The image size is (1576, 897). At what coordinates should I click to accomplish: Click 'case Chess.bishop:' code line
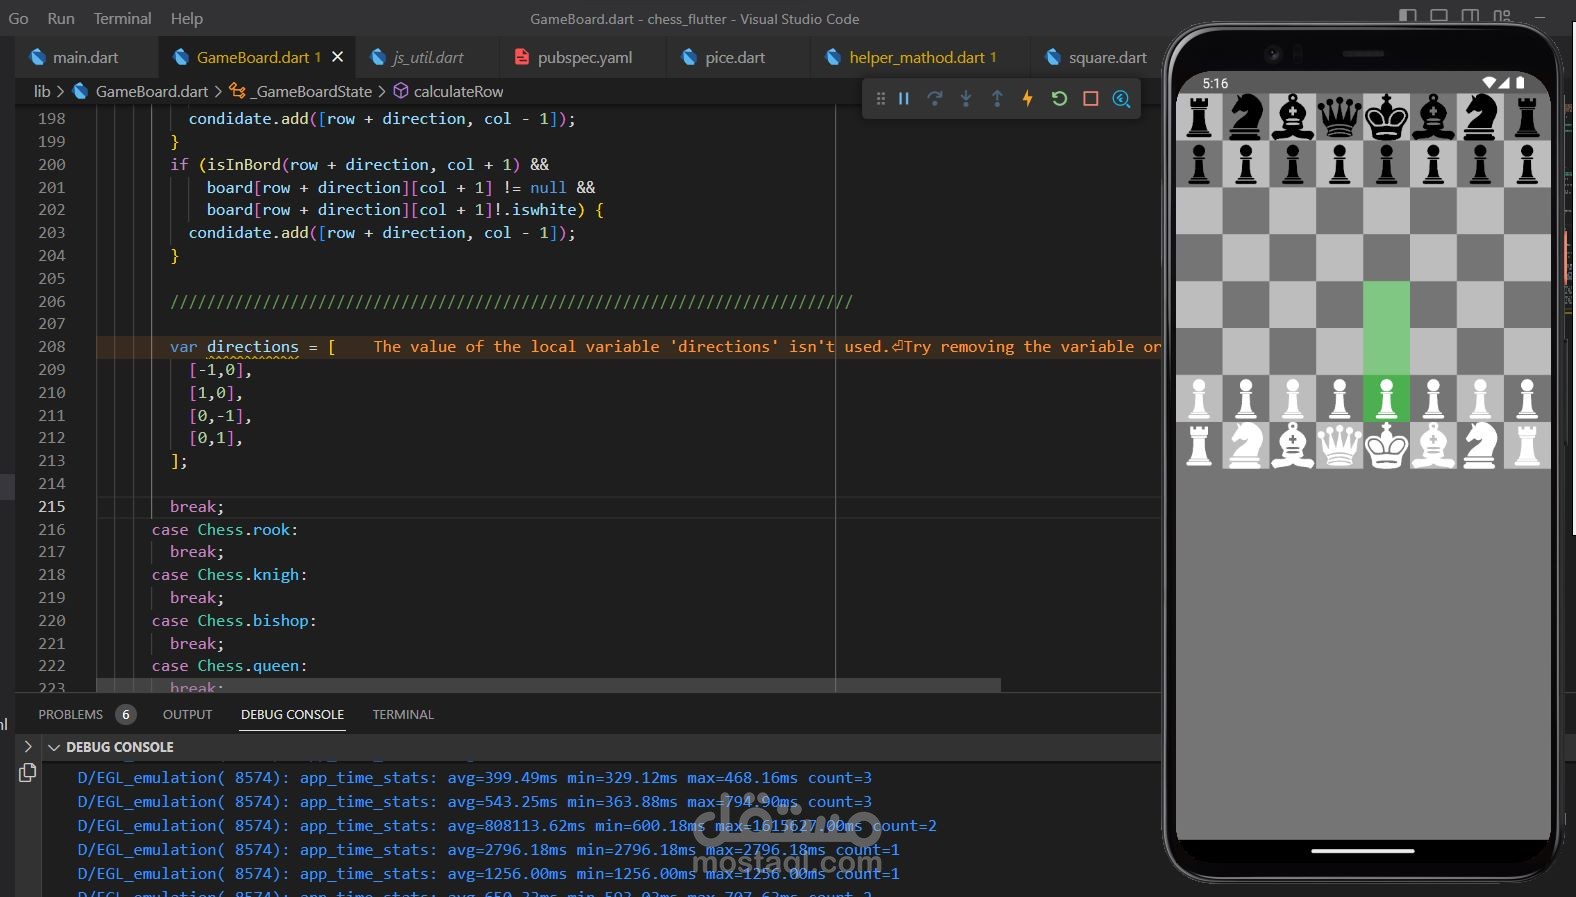tap(234, 620)
